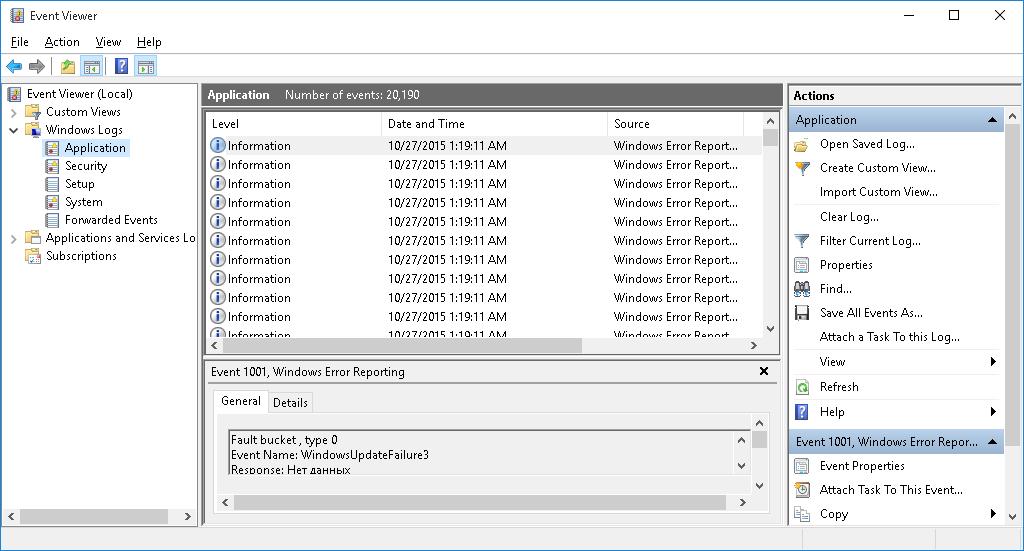Click the Up One Level folder icon
Image resolution: width=1024 pixels, height=551 pixels.
tap(67, 67)
